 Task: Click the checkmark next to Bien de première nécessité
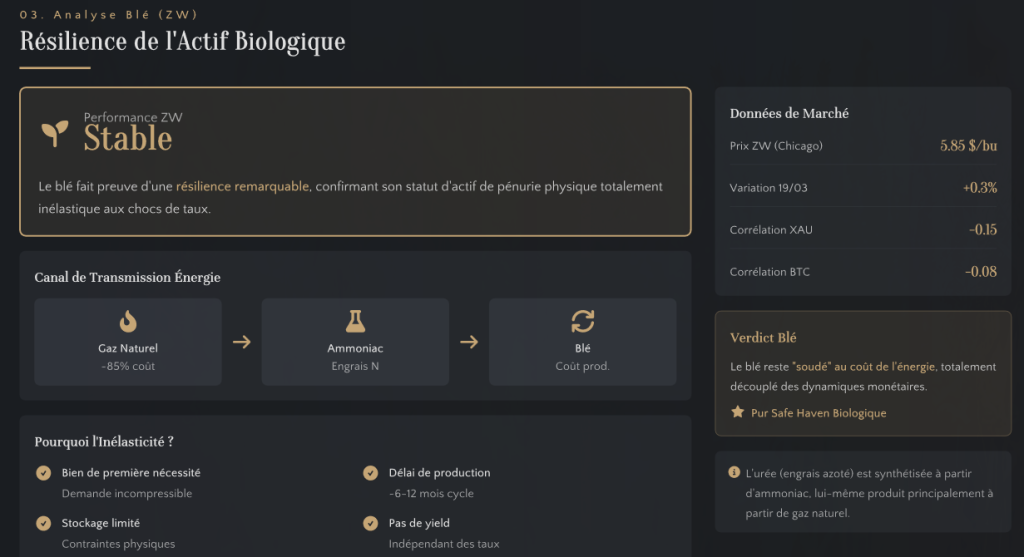point(43,473)
